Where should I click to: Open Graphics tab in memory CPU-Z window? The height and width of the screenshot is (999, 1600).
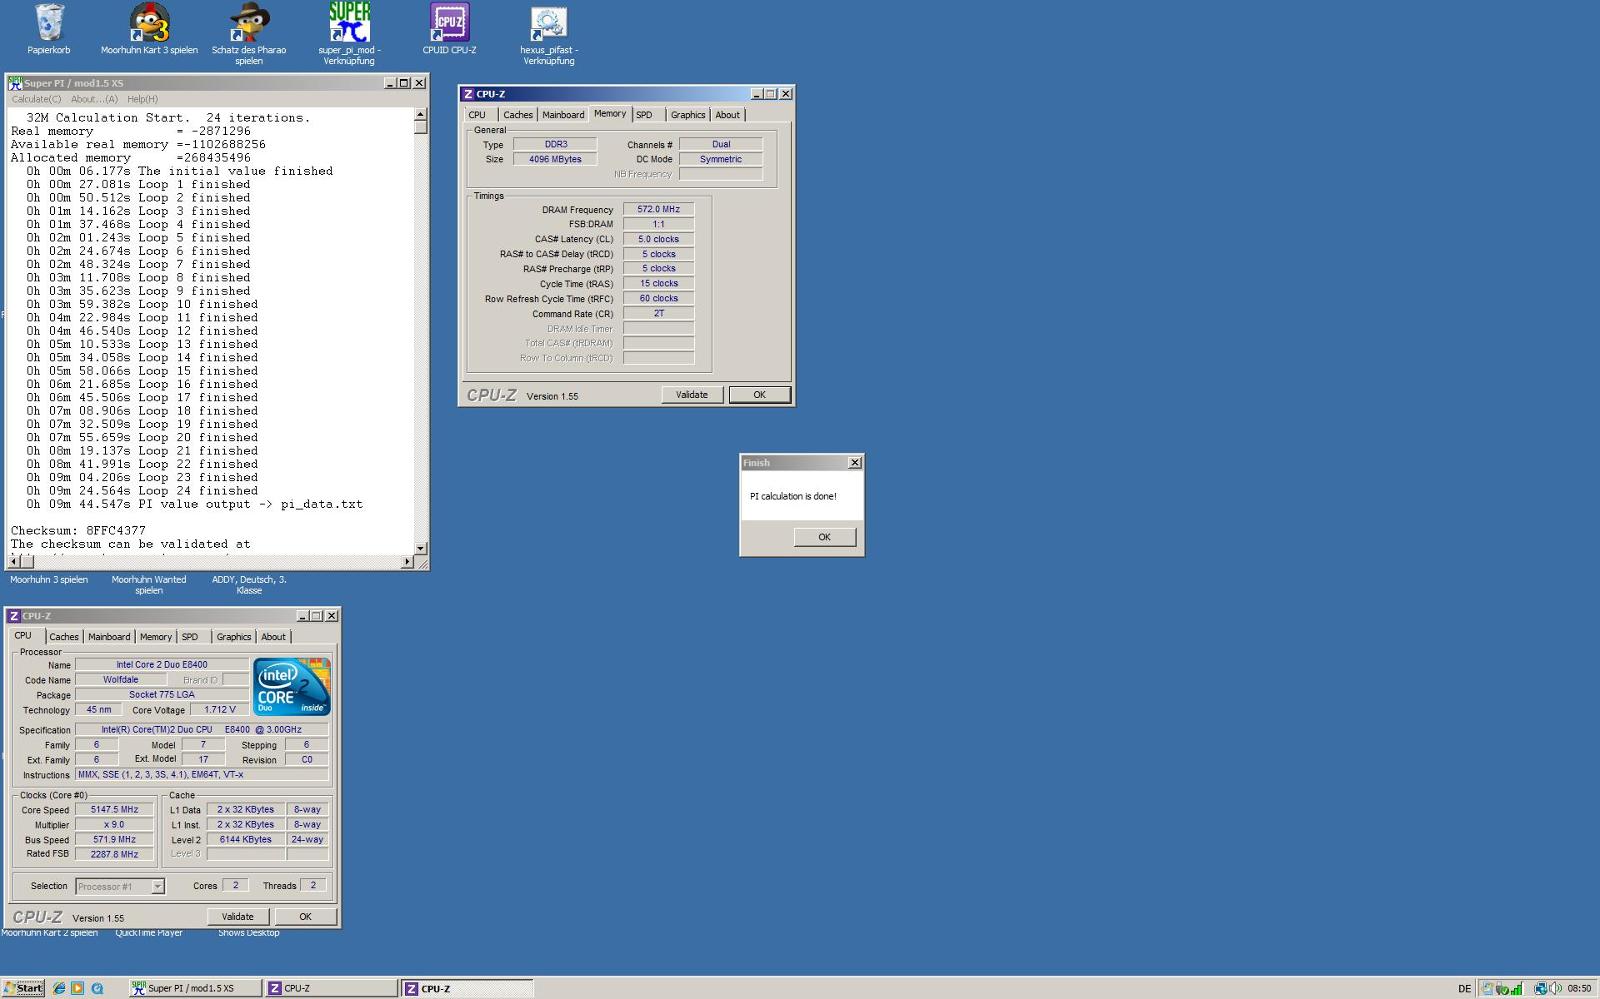click(x=688, y=115)
